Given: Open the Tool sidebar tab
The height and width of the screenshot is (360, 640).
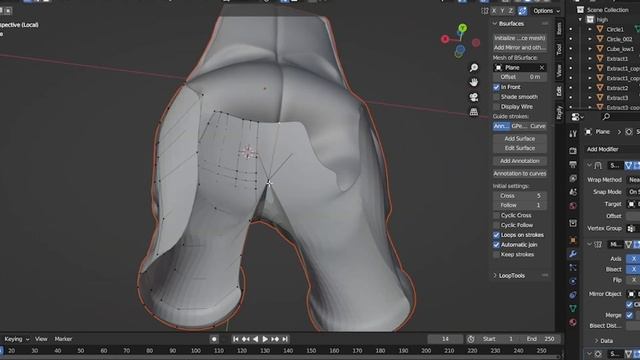Looking at the screenshot, I should click(x=559, y=49).
